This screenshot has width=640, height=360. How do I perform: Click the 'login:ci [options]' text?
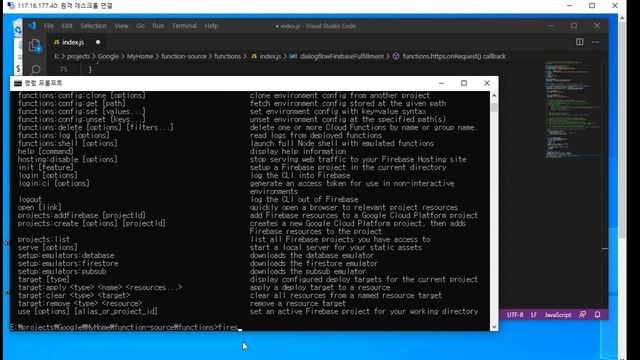tap(53, 184)
